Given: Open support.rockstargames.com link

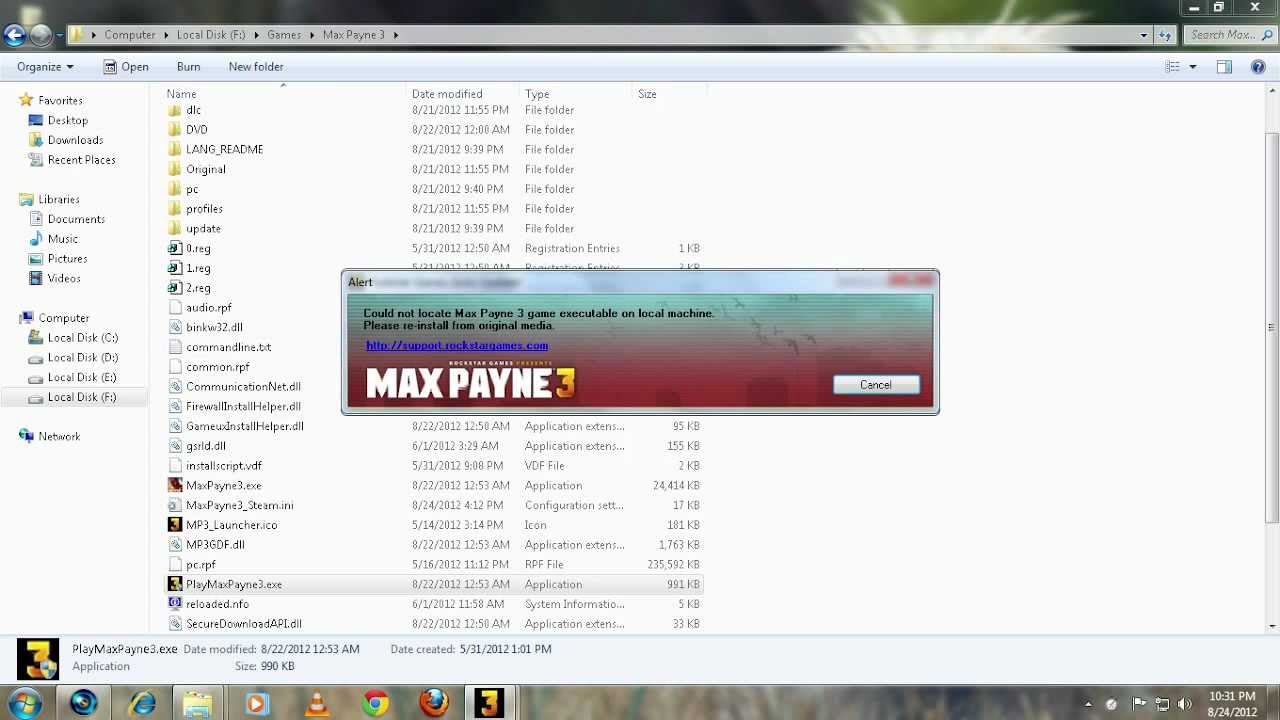Looking at the screenshot, I should pos(457,345).
